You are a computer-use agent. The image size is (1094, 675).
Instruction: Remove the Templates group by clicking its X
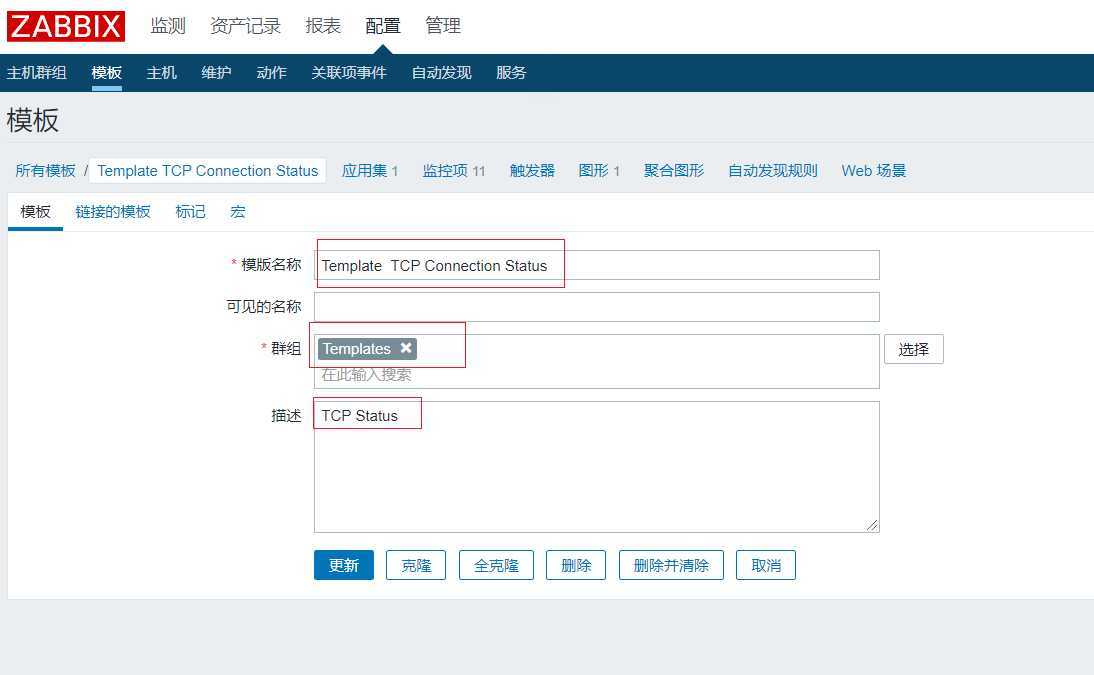406,349
